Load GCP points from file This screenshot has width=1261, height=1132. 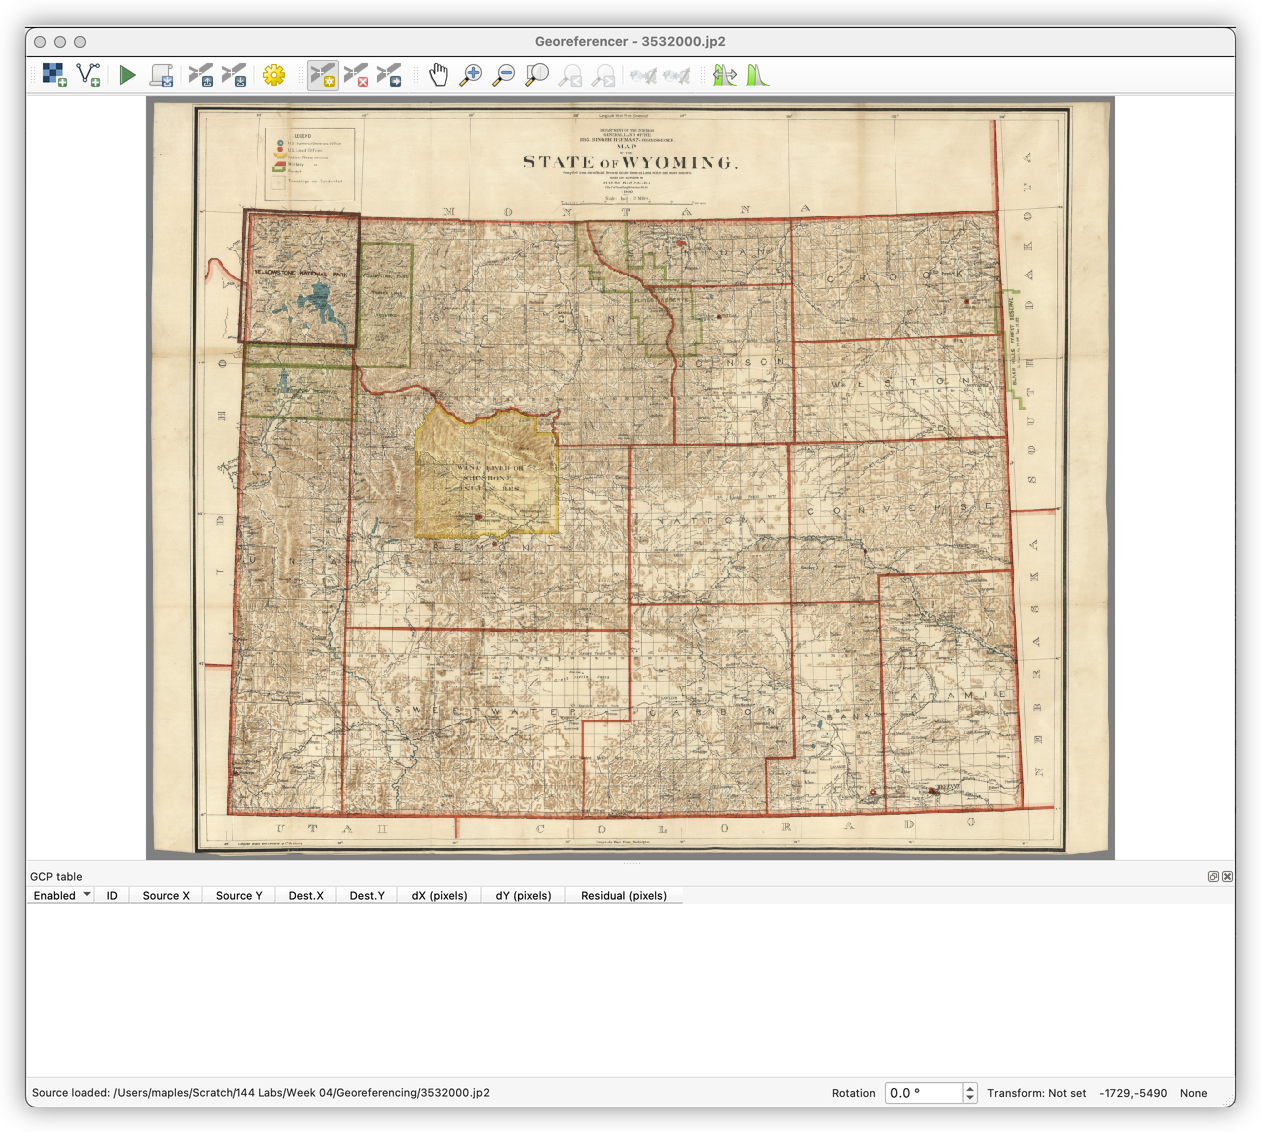tap(201, 75)
